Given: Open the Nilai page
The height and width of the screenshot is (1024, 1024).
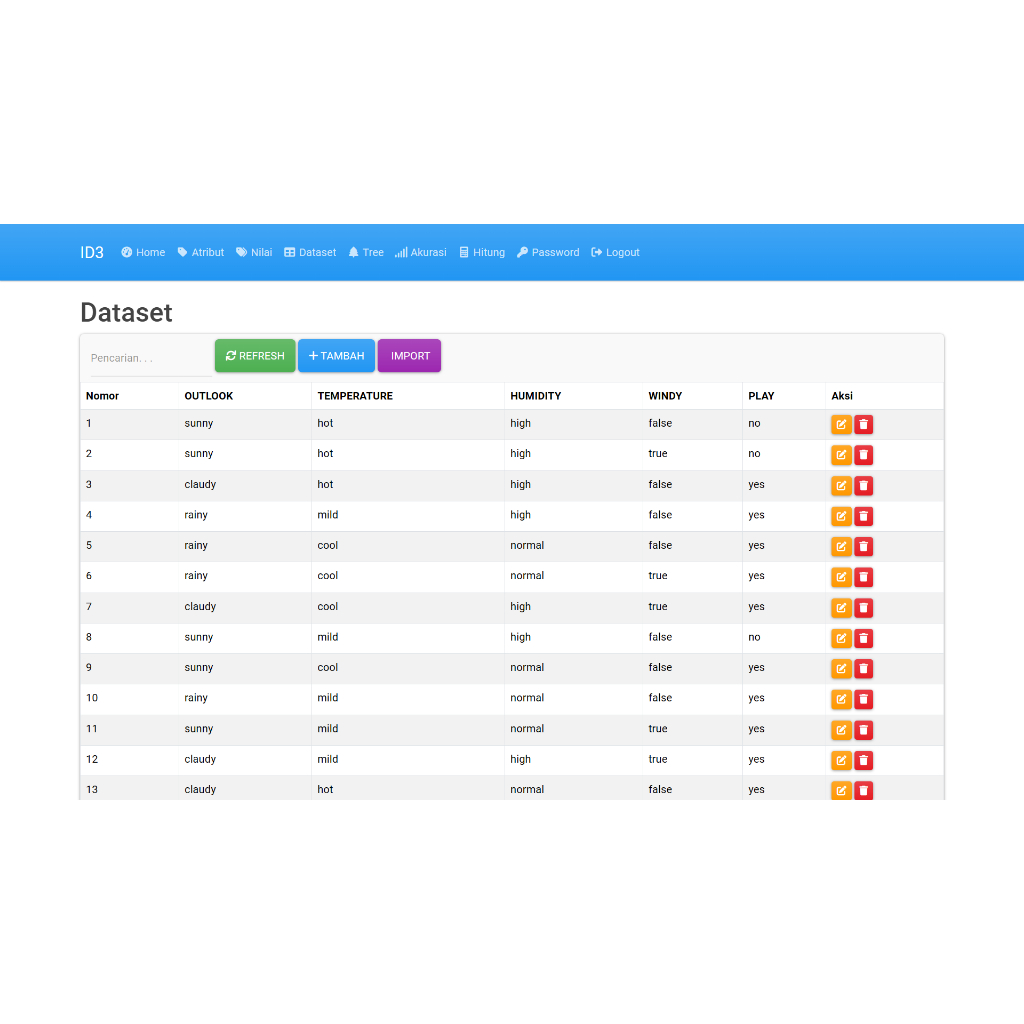Looking at the screenshot, I should (x=254, y=252).
